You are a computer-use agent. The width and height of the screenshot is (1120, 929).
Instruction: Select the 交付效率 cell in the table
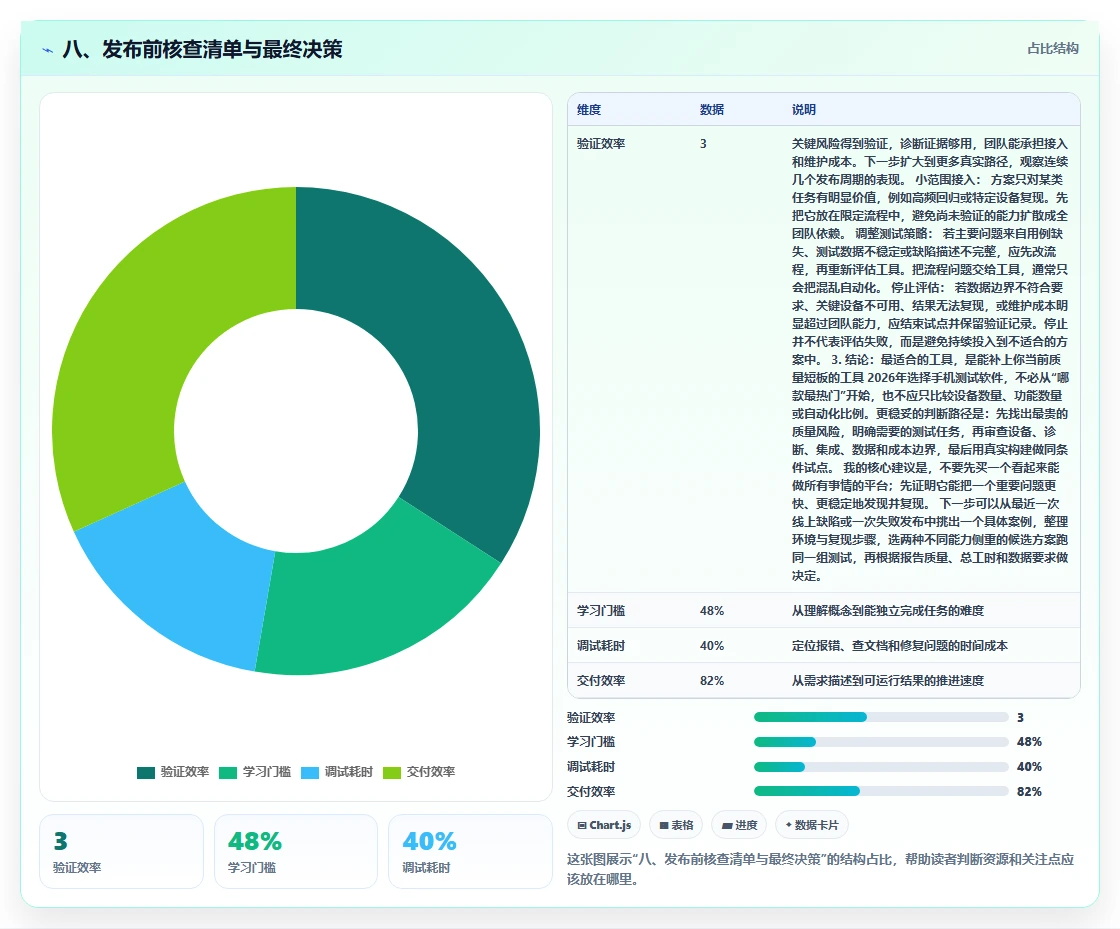pos(601,681)
